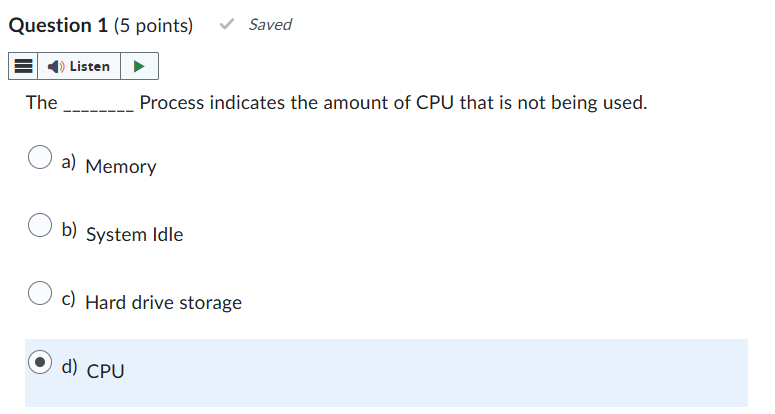Click the "Saved" status text
775x414 pixels.
[x=270, y=25]
